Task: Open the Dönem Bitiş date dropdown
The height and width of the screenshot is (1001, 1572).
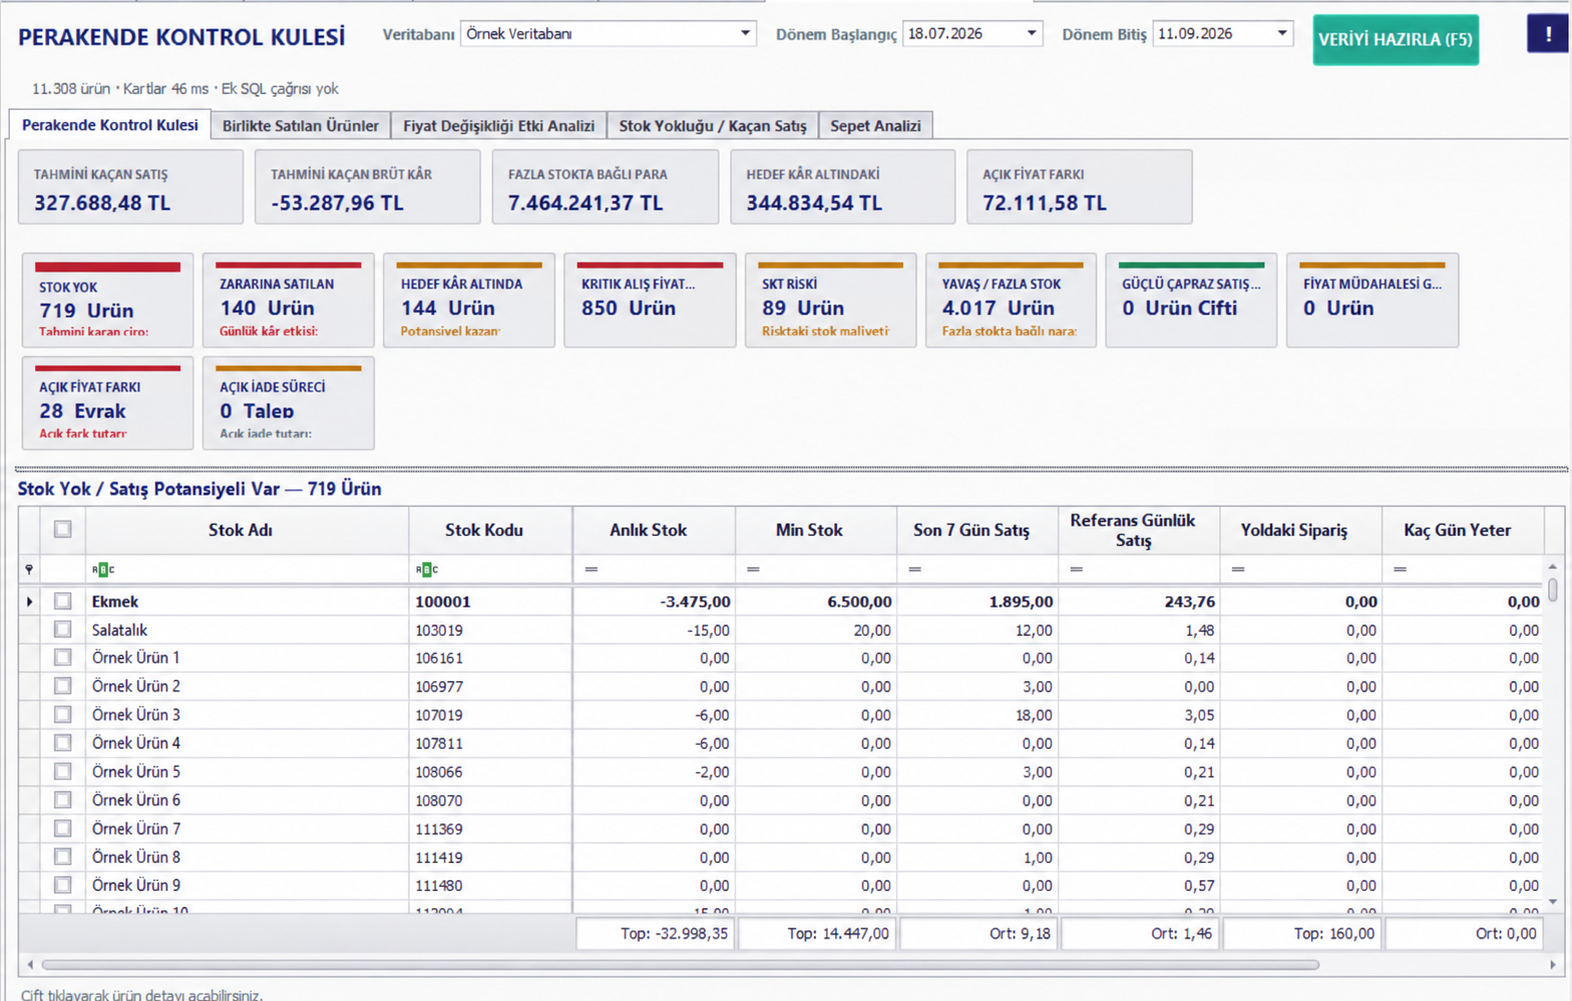Action: (1281, 33)
